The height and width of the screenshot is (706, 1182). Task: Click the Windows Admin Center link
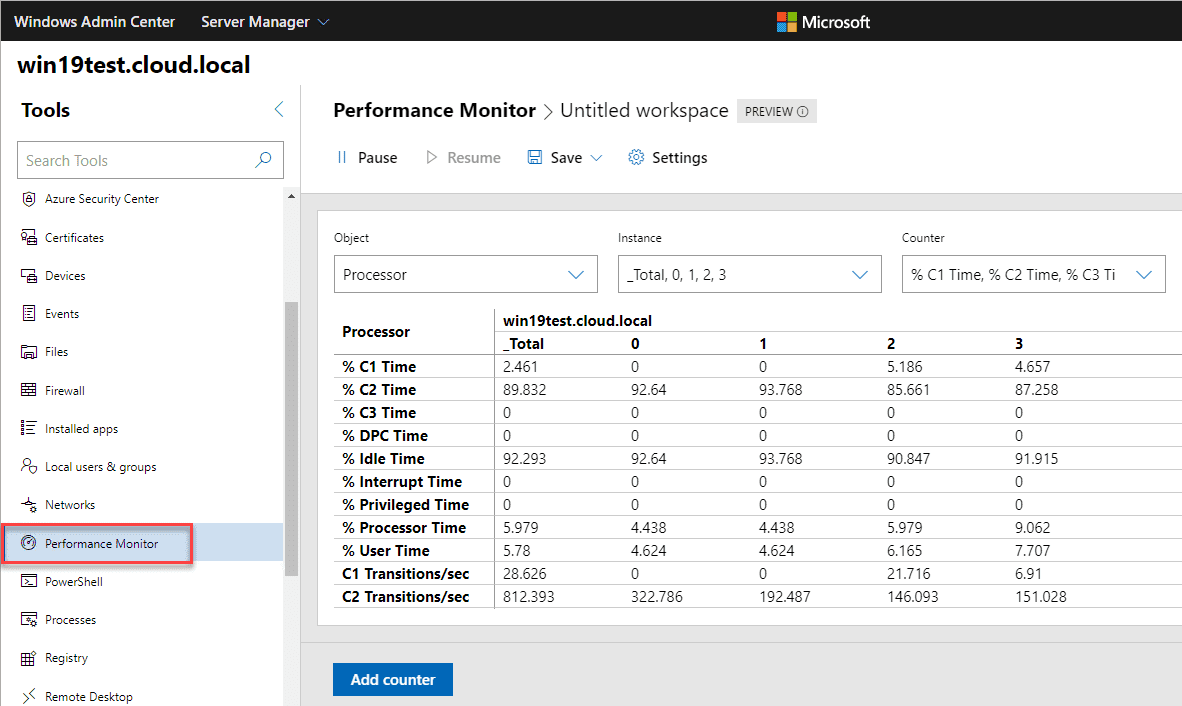coord(94,21)
